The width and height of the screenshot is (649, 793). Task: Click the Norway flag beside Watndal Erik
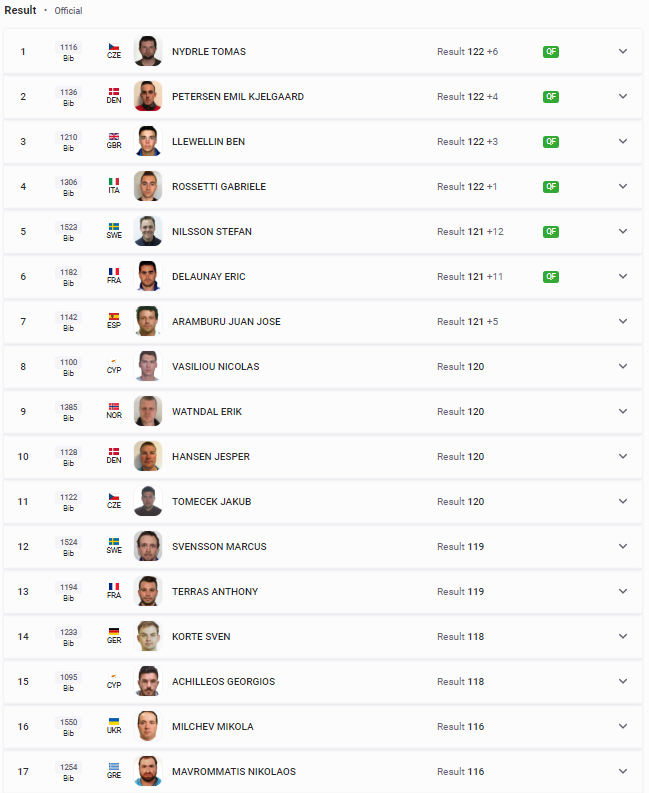(114, 407)
